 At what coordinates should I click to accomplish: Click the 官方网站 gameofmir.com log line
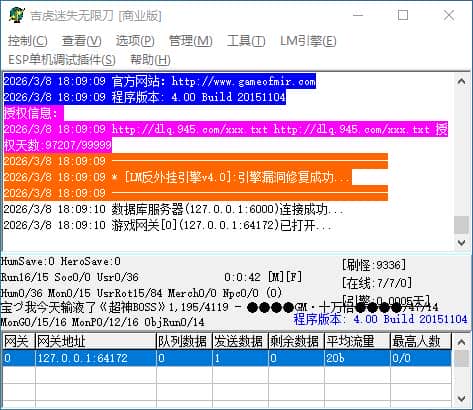160,81
